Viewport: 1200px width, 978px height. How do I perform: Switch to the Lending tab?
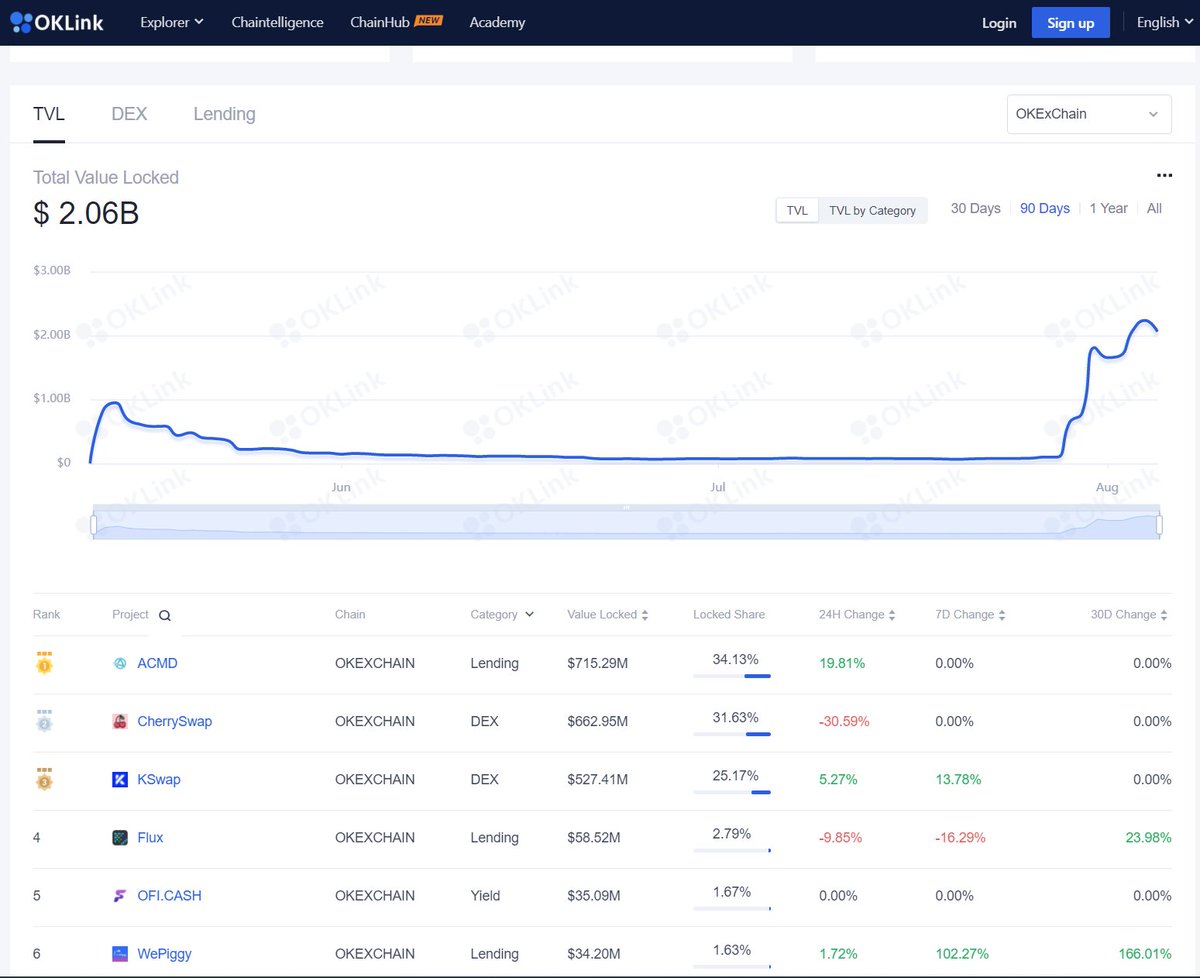click(224, 114)
